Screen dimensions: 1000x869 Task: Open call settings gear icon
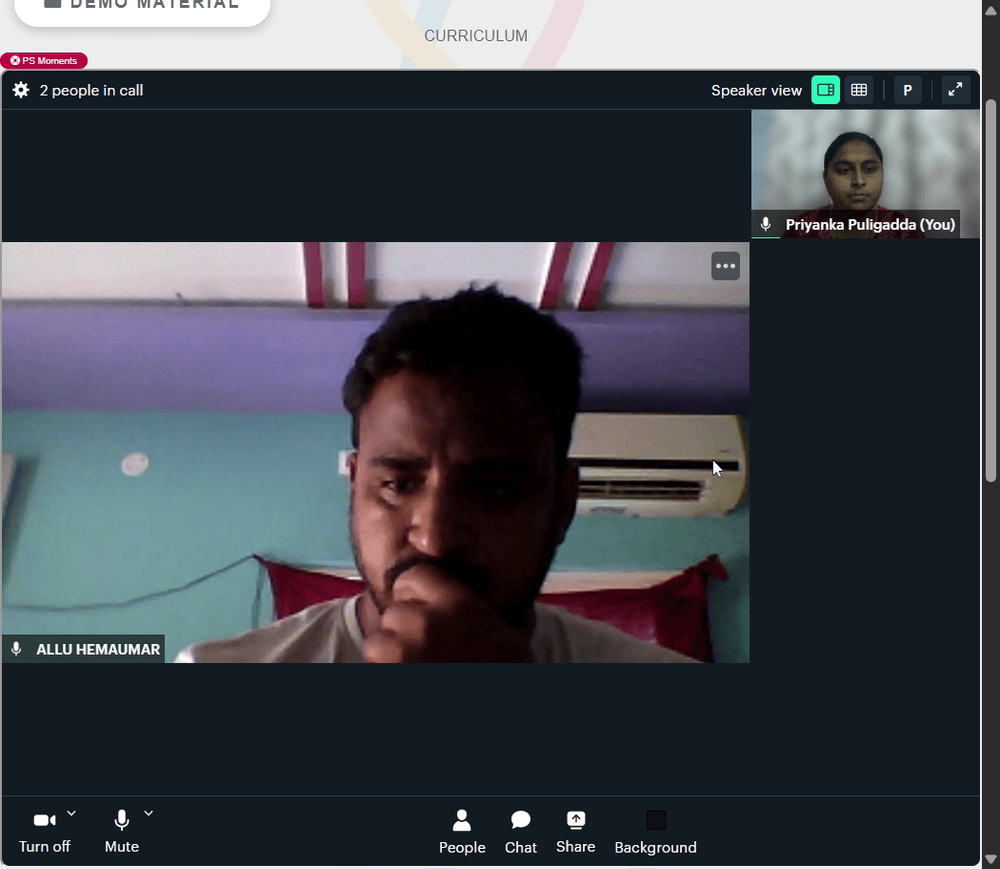pos(21,90)
